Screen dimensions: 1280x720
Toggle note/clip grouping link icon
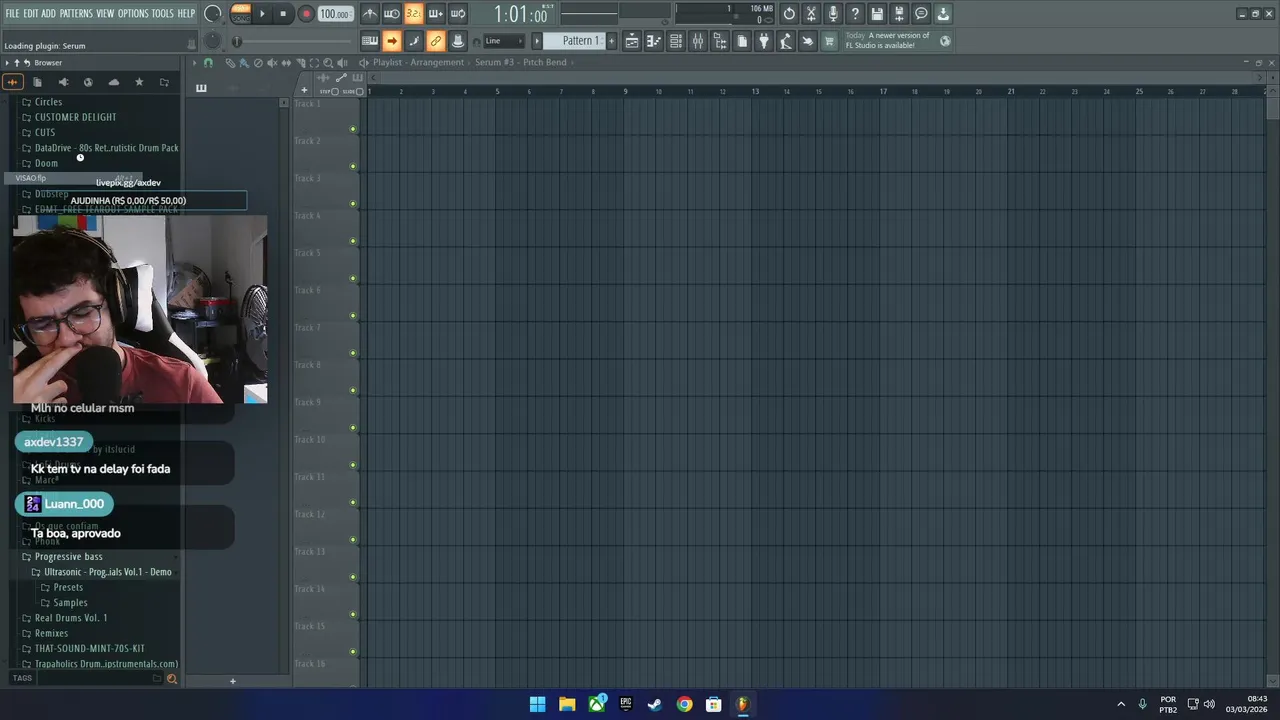pos(436,41)
